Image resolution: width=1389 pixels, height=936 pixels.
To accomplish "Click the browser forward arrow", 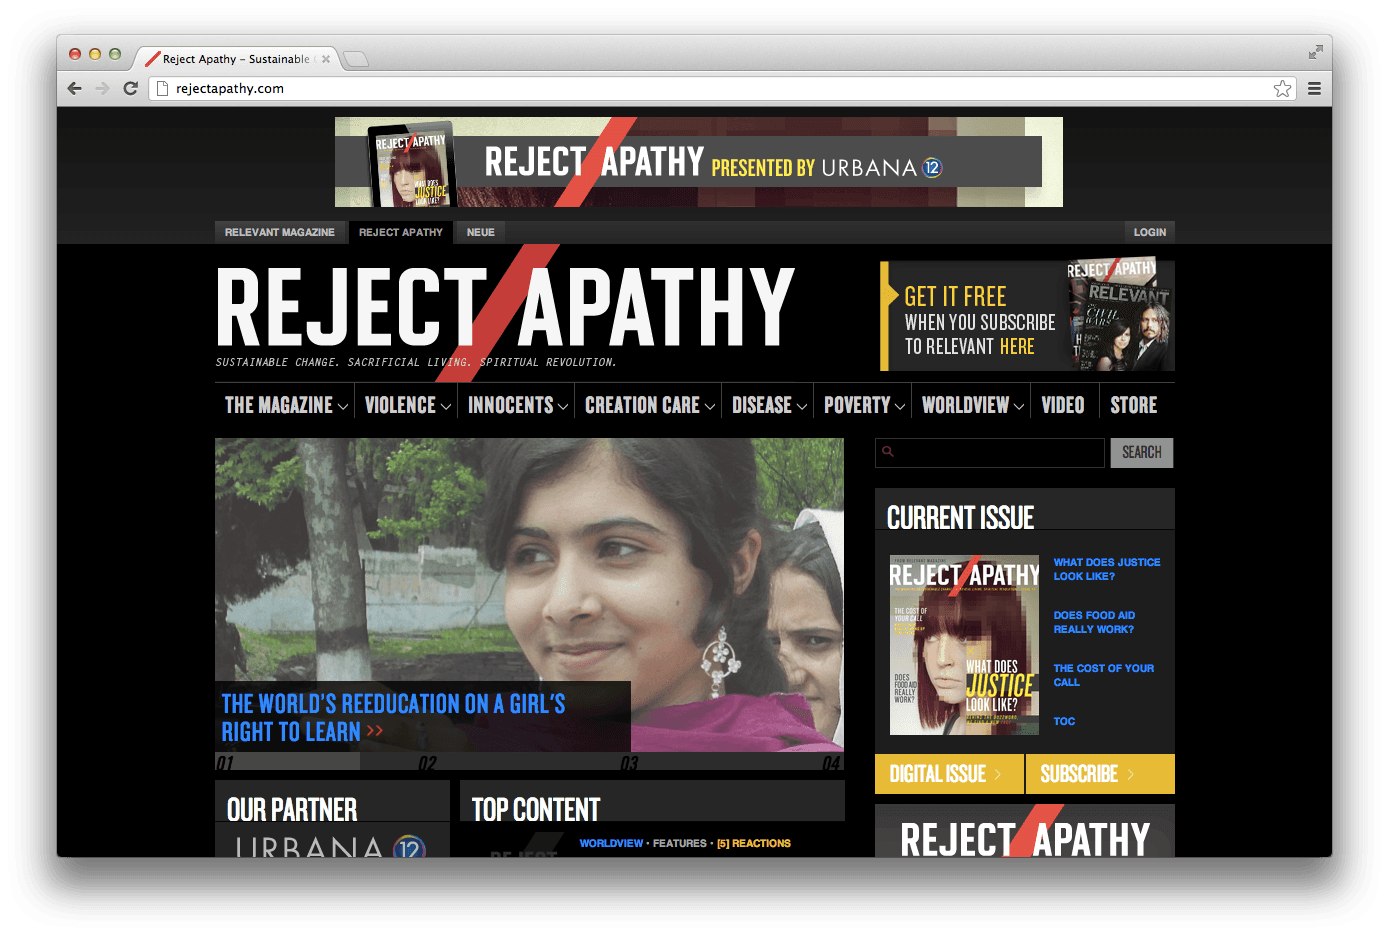I will 102,88.
